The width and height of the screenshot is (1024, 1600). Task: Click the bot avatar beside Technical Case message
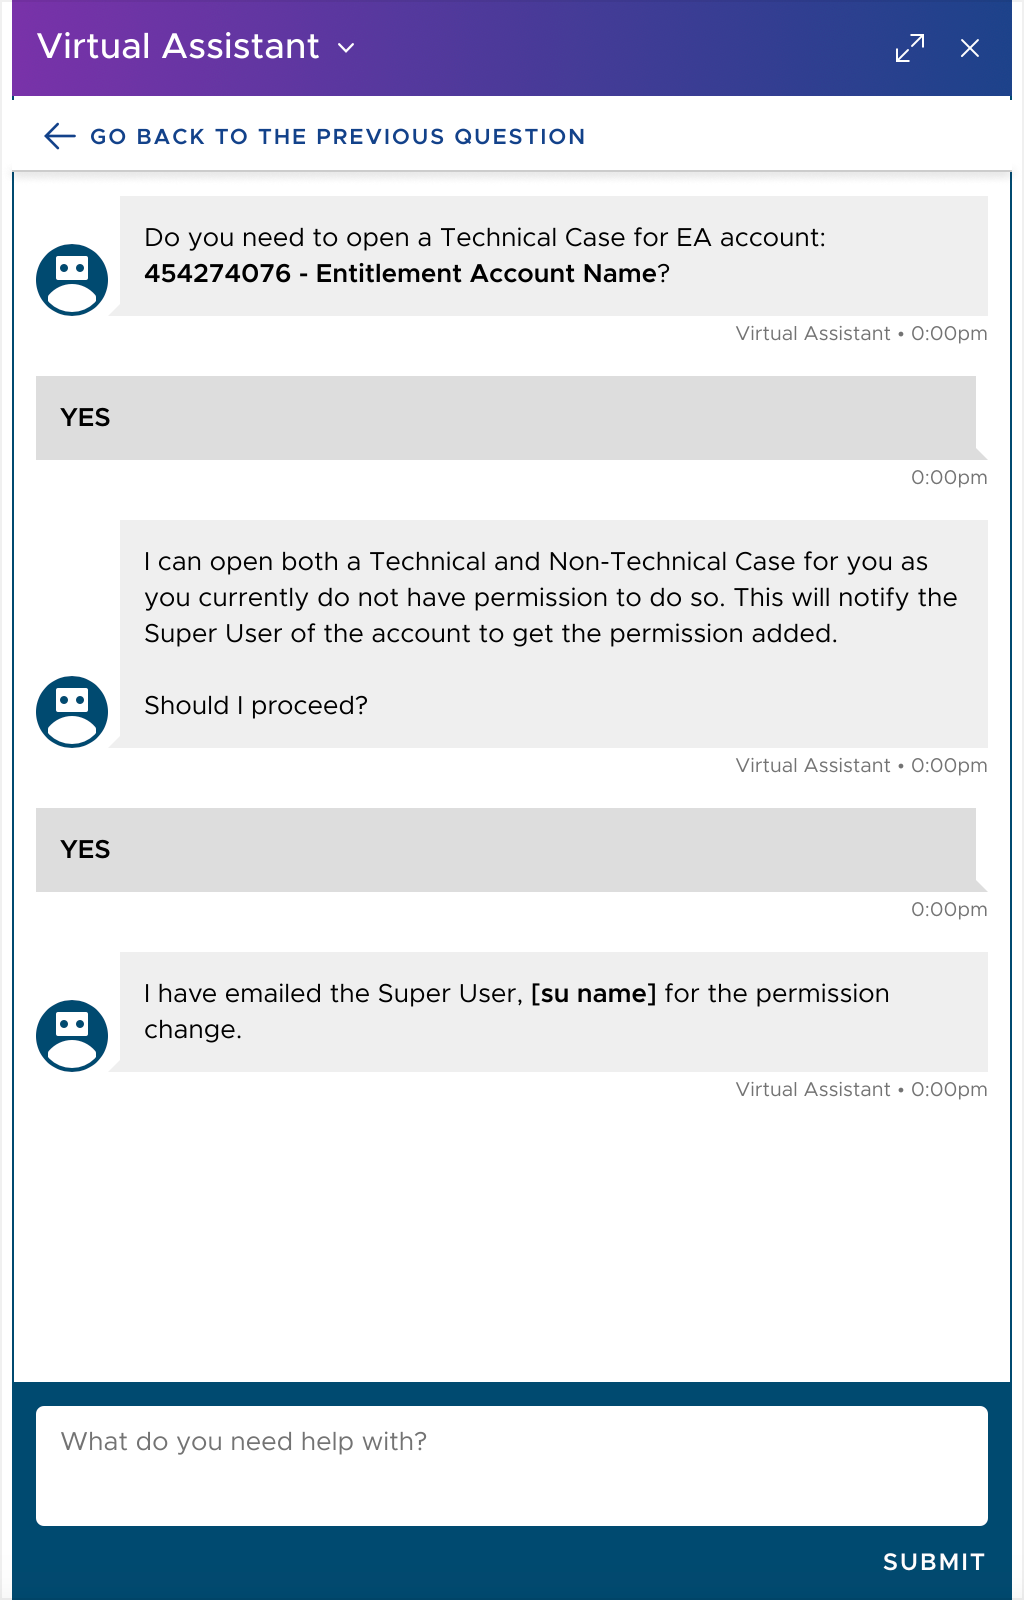coord(72,280)
